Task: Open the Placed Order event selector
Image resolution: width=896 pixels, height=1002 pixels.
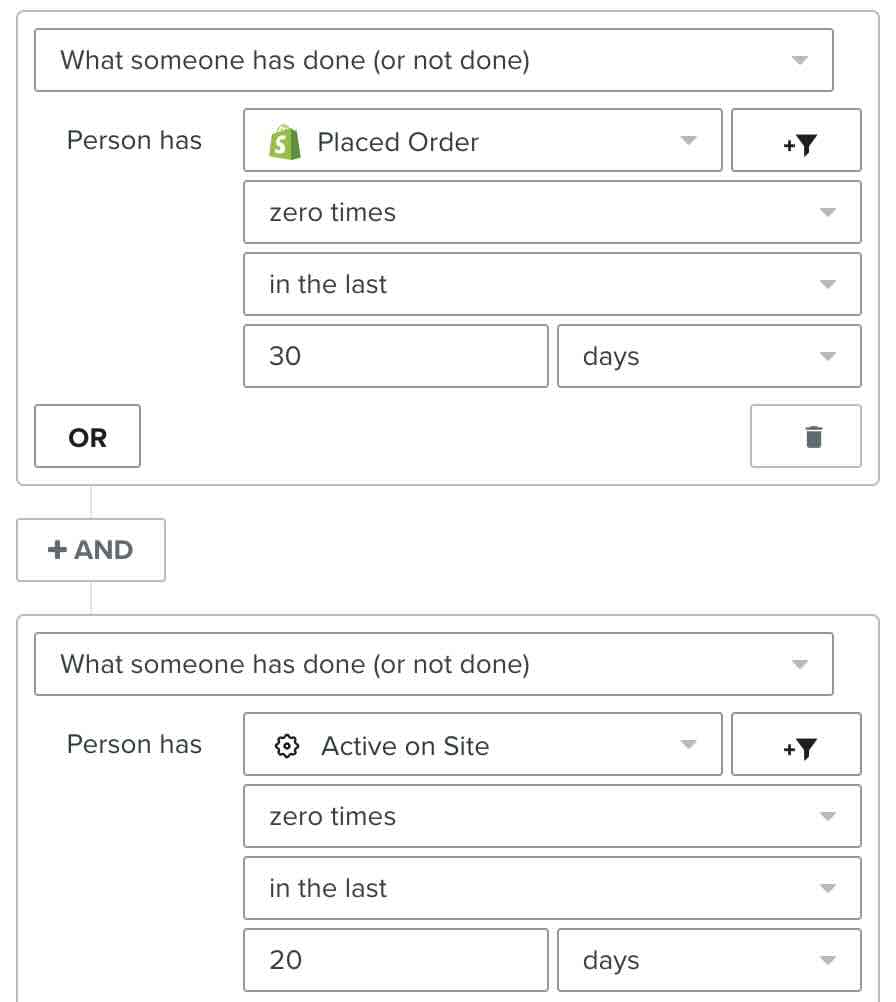Action: click(483, 141)
